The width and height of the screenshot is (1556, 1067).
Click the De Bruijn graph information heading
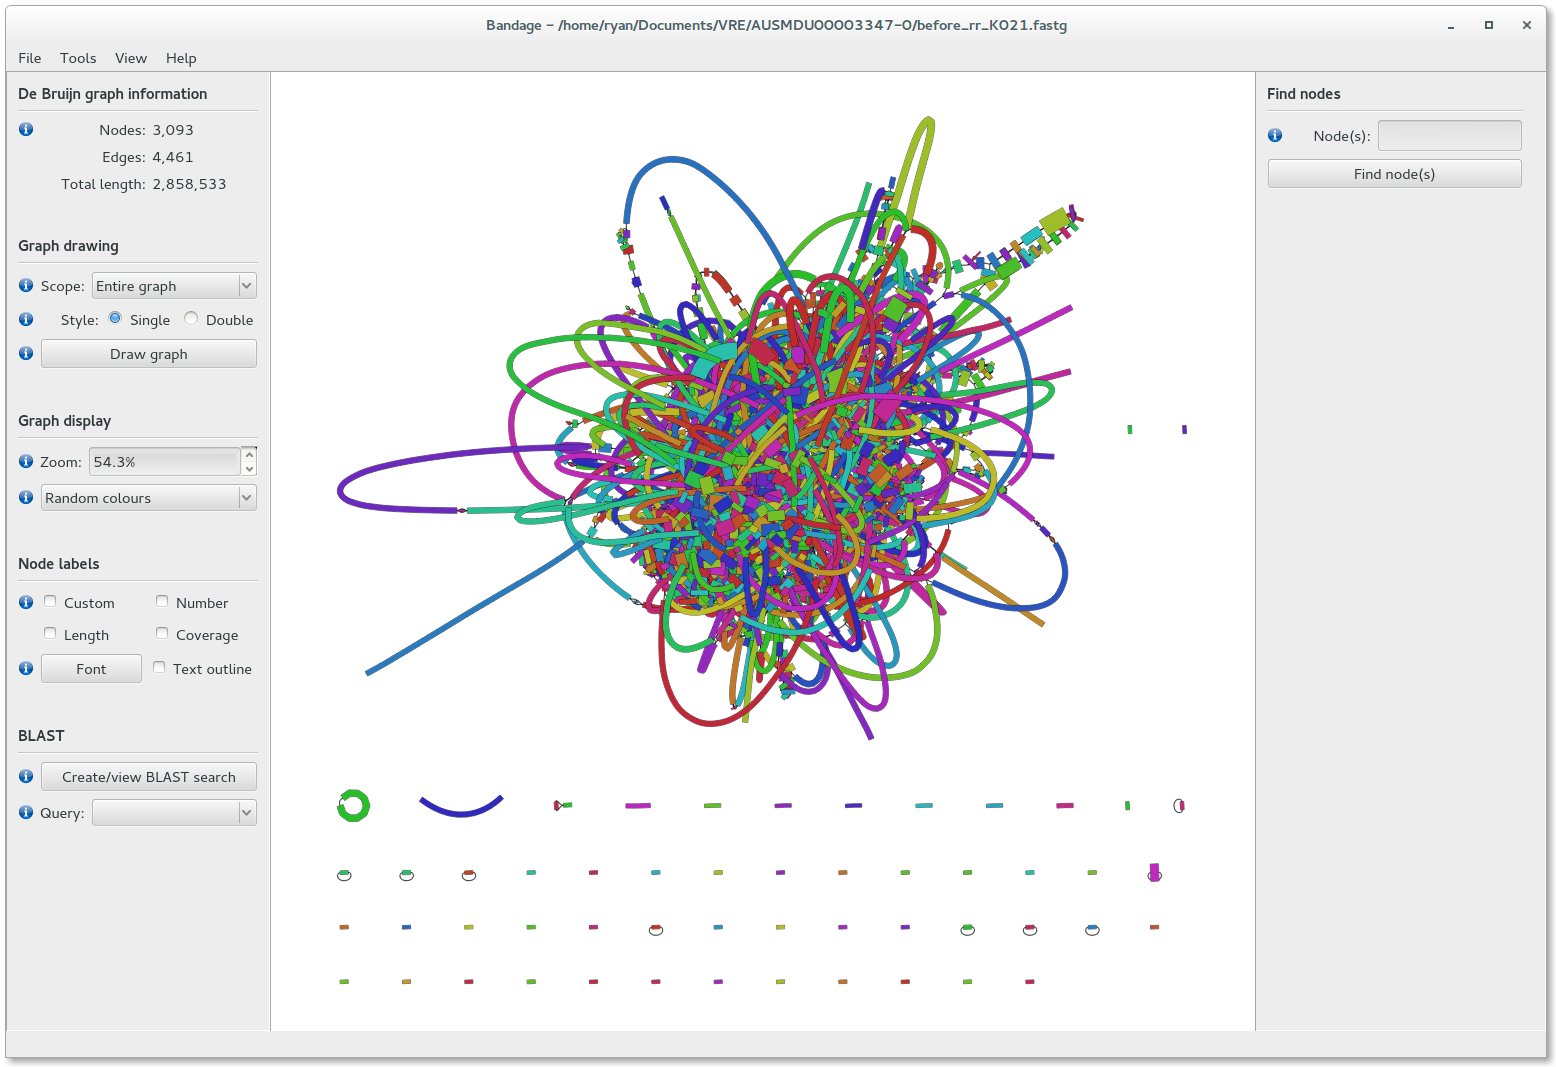tap(113, 94)
